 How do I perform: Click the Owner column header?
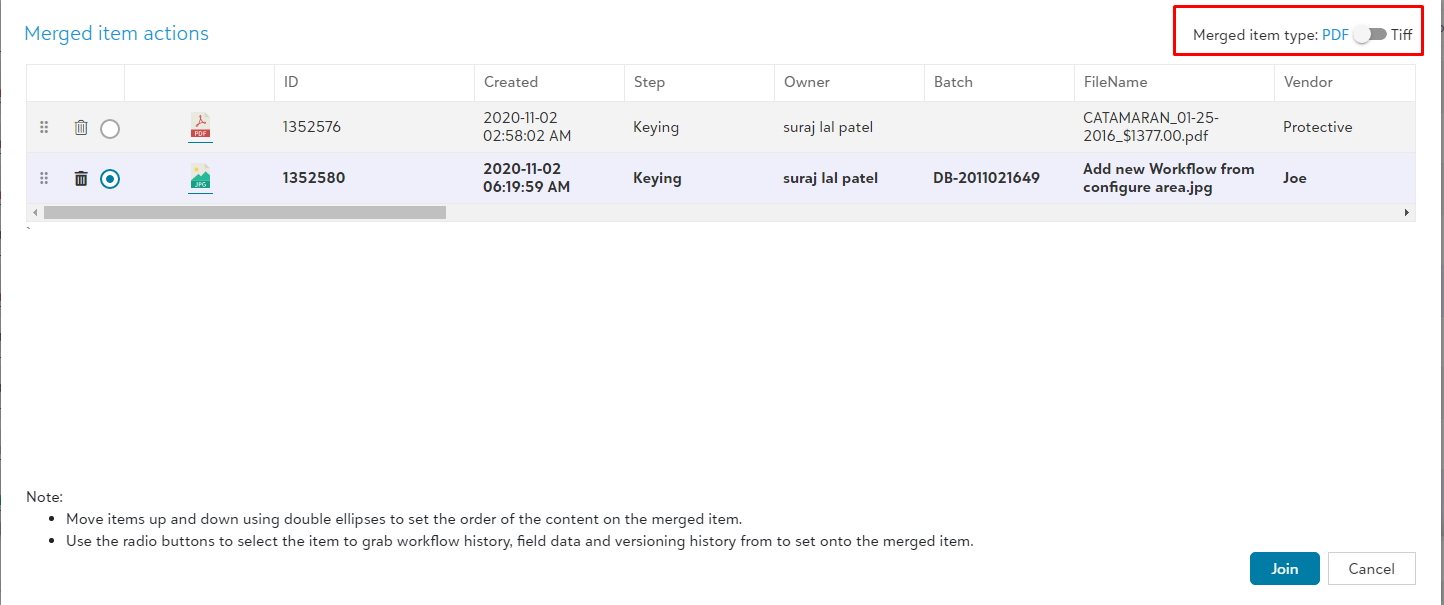click(x=806, y=82)
